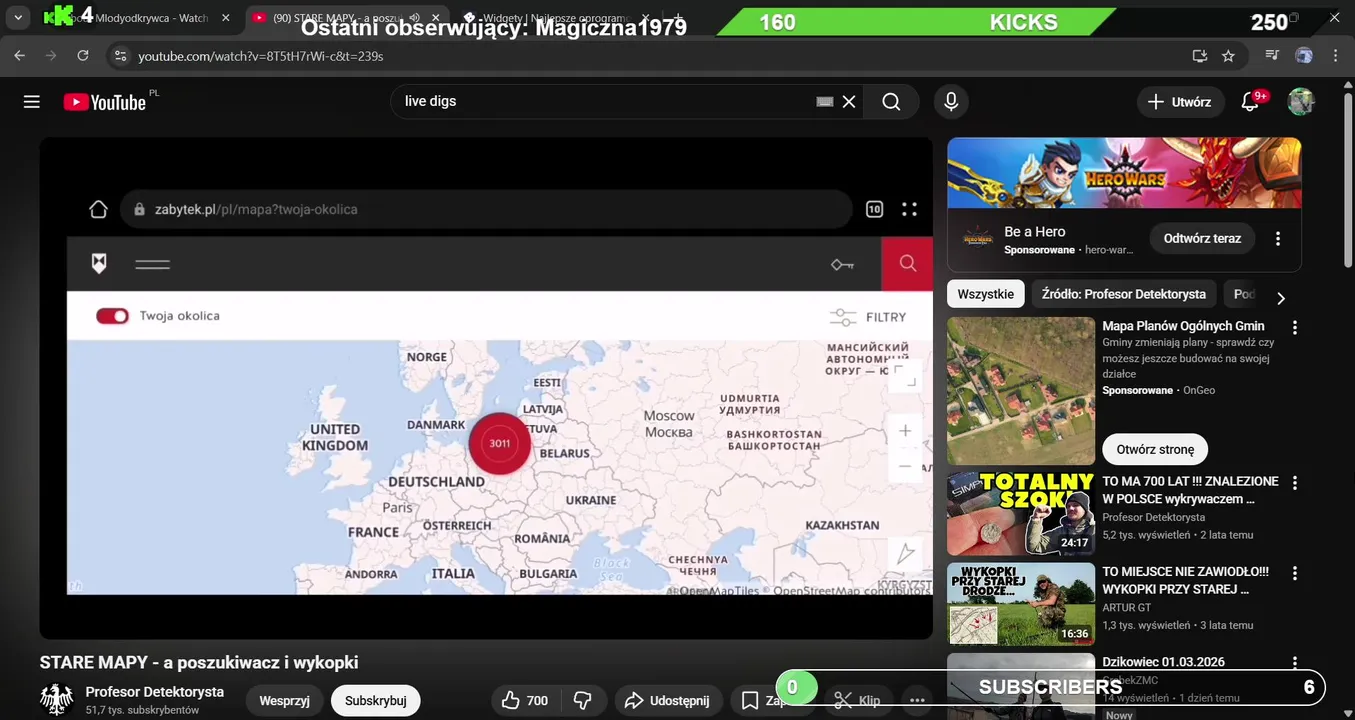The image size is (1355, 720).
Task: Click the video player area
Action: tap(486, 388)
